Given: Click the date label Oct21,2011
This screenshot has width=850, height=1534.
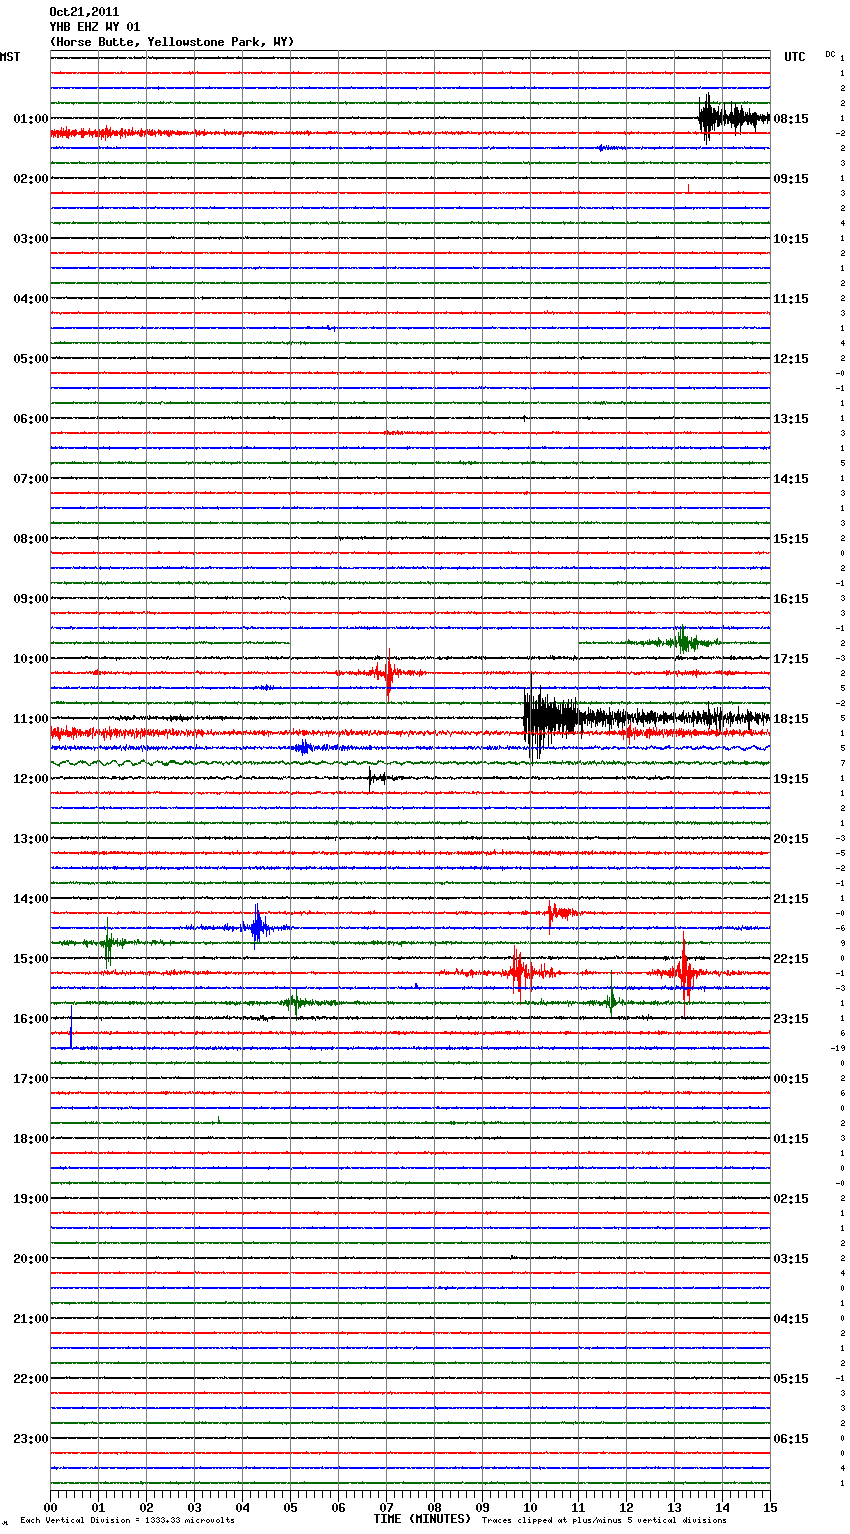Looking at the screenshot, I should pyautogui.click(x=84, y=12).
